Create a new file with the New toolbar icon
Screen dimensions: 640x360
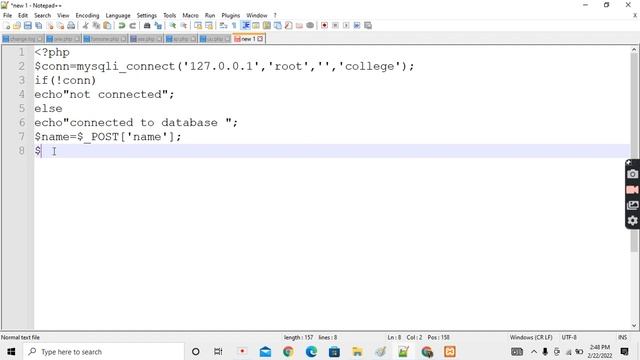(7, 26)
